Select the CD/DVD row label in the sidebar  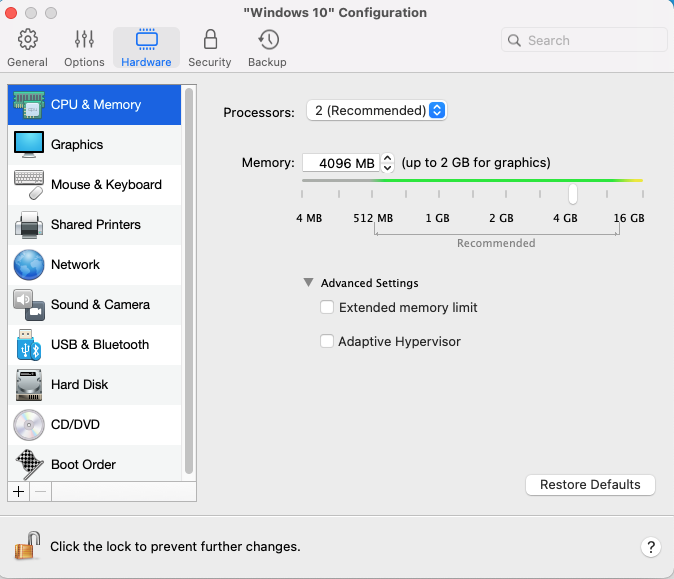tap(75, 425)
